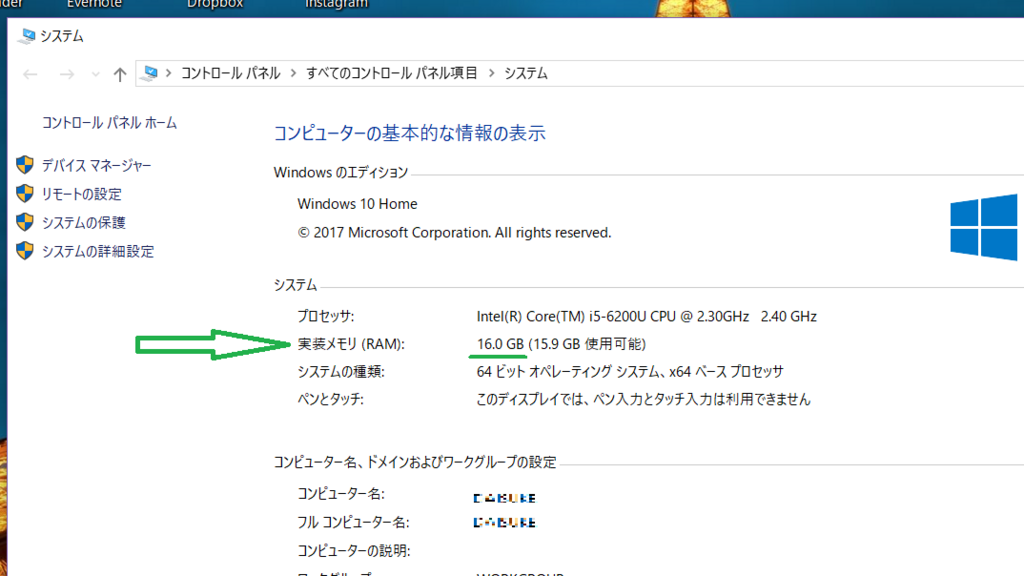Image resolution: width=1024 pixels, height=576 pixels.
Task: Expand chevron before システム breadcrumb
Action: (x=491, y=73)
